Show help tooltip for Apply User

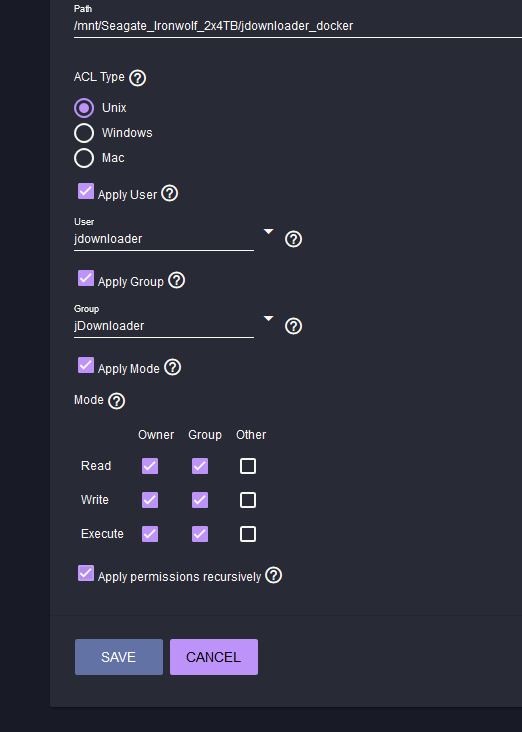coord(169,193)
